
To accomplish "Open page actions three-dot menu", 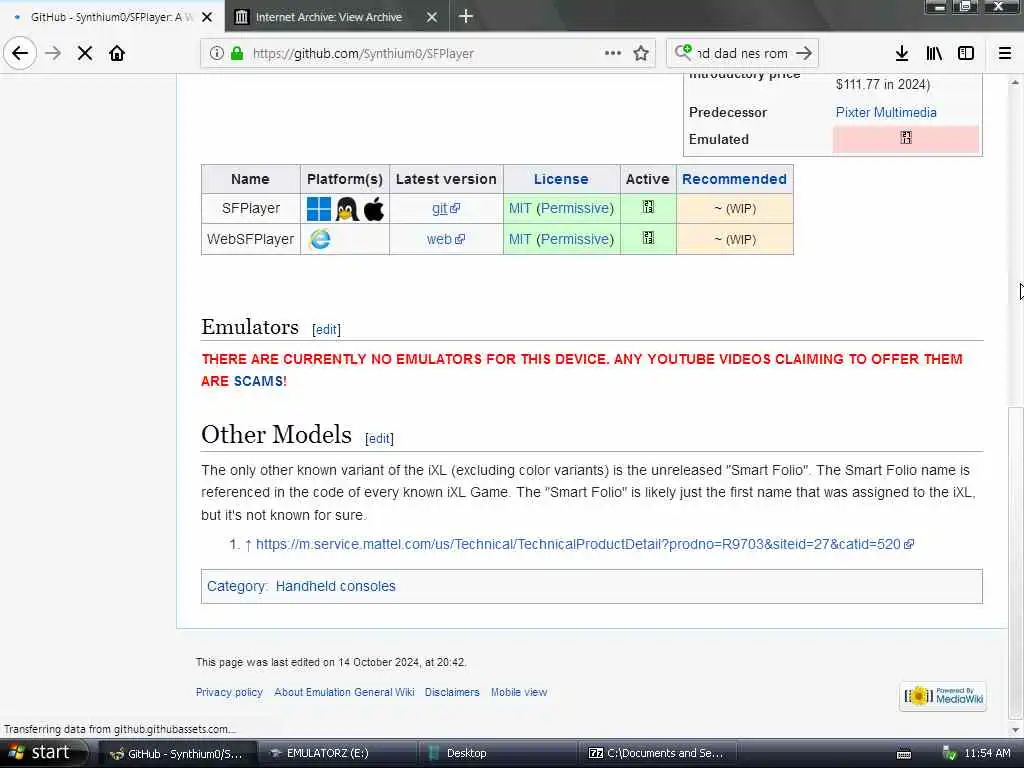I will coord(613,53).
